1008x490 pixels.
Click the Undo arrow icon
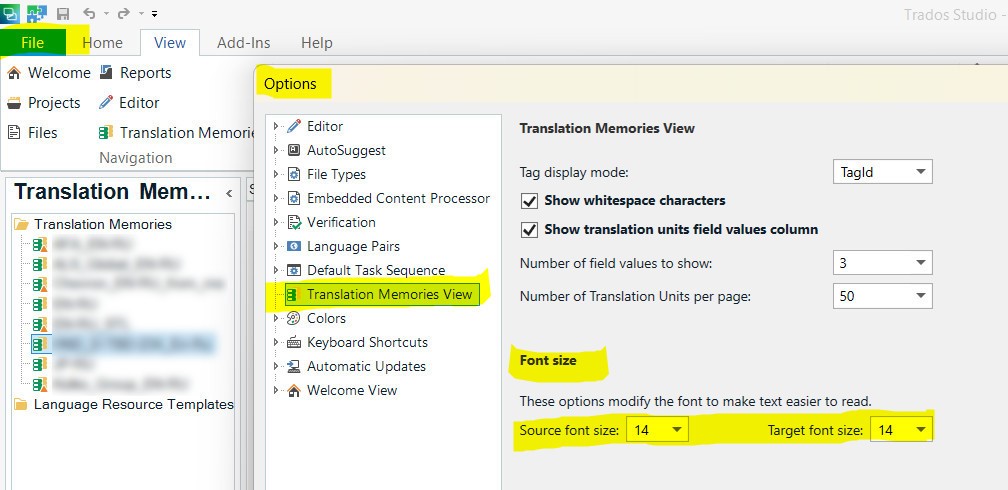[x=89, y=14]
